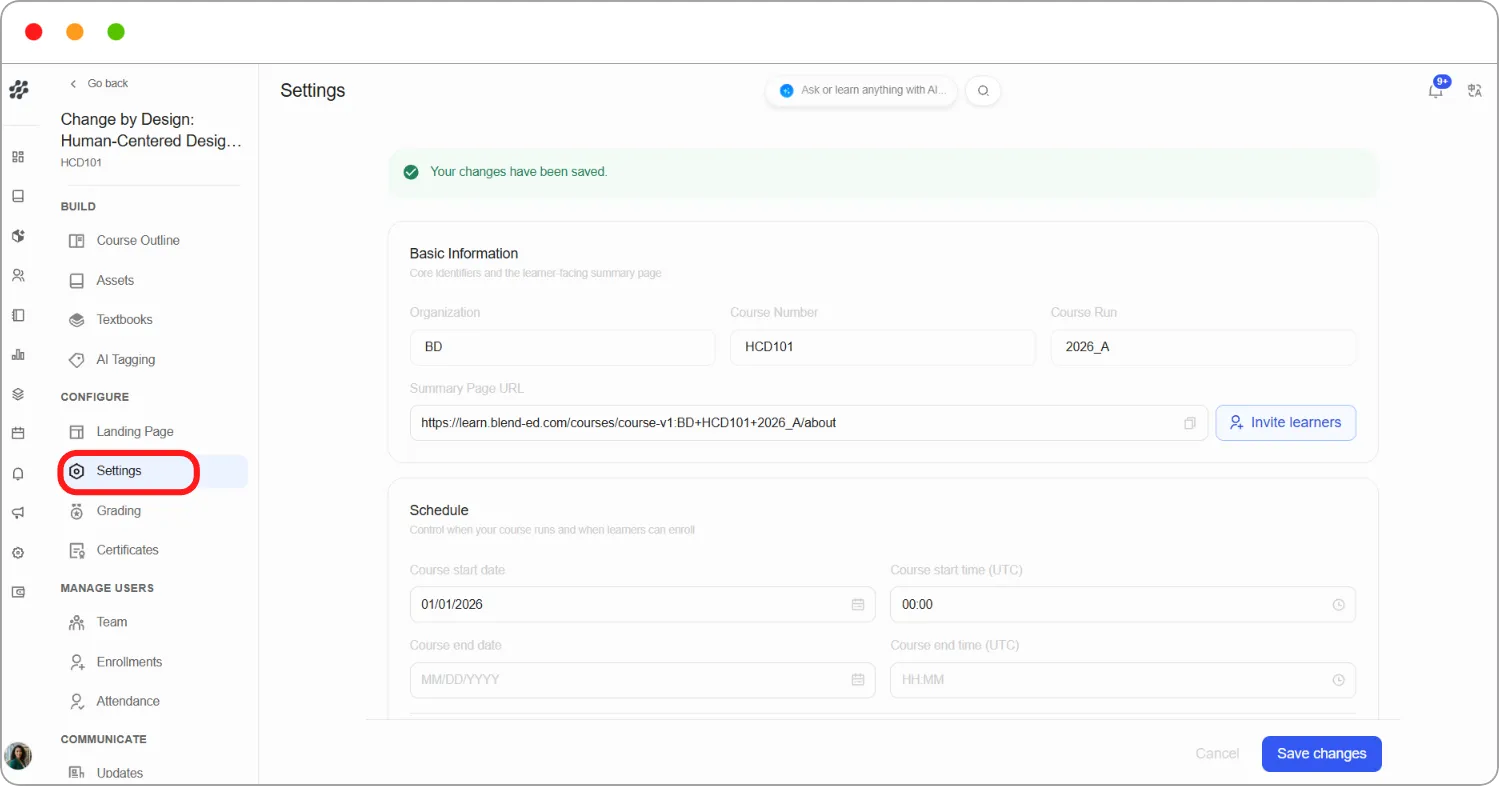This screenshot has height=786, width=1499.
Task: Open the user avatar photo
Action: [x=18, y=756]
